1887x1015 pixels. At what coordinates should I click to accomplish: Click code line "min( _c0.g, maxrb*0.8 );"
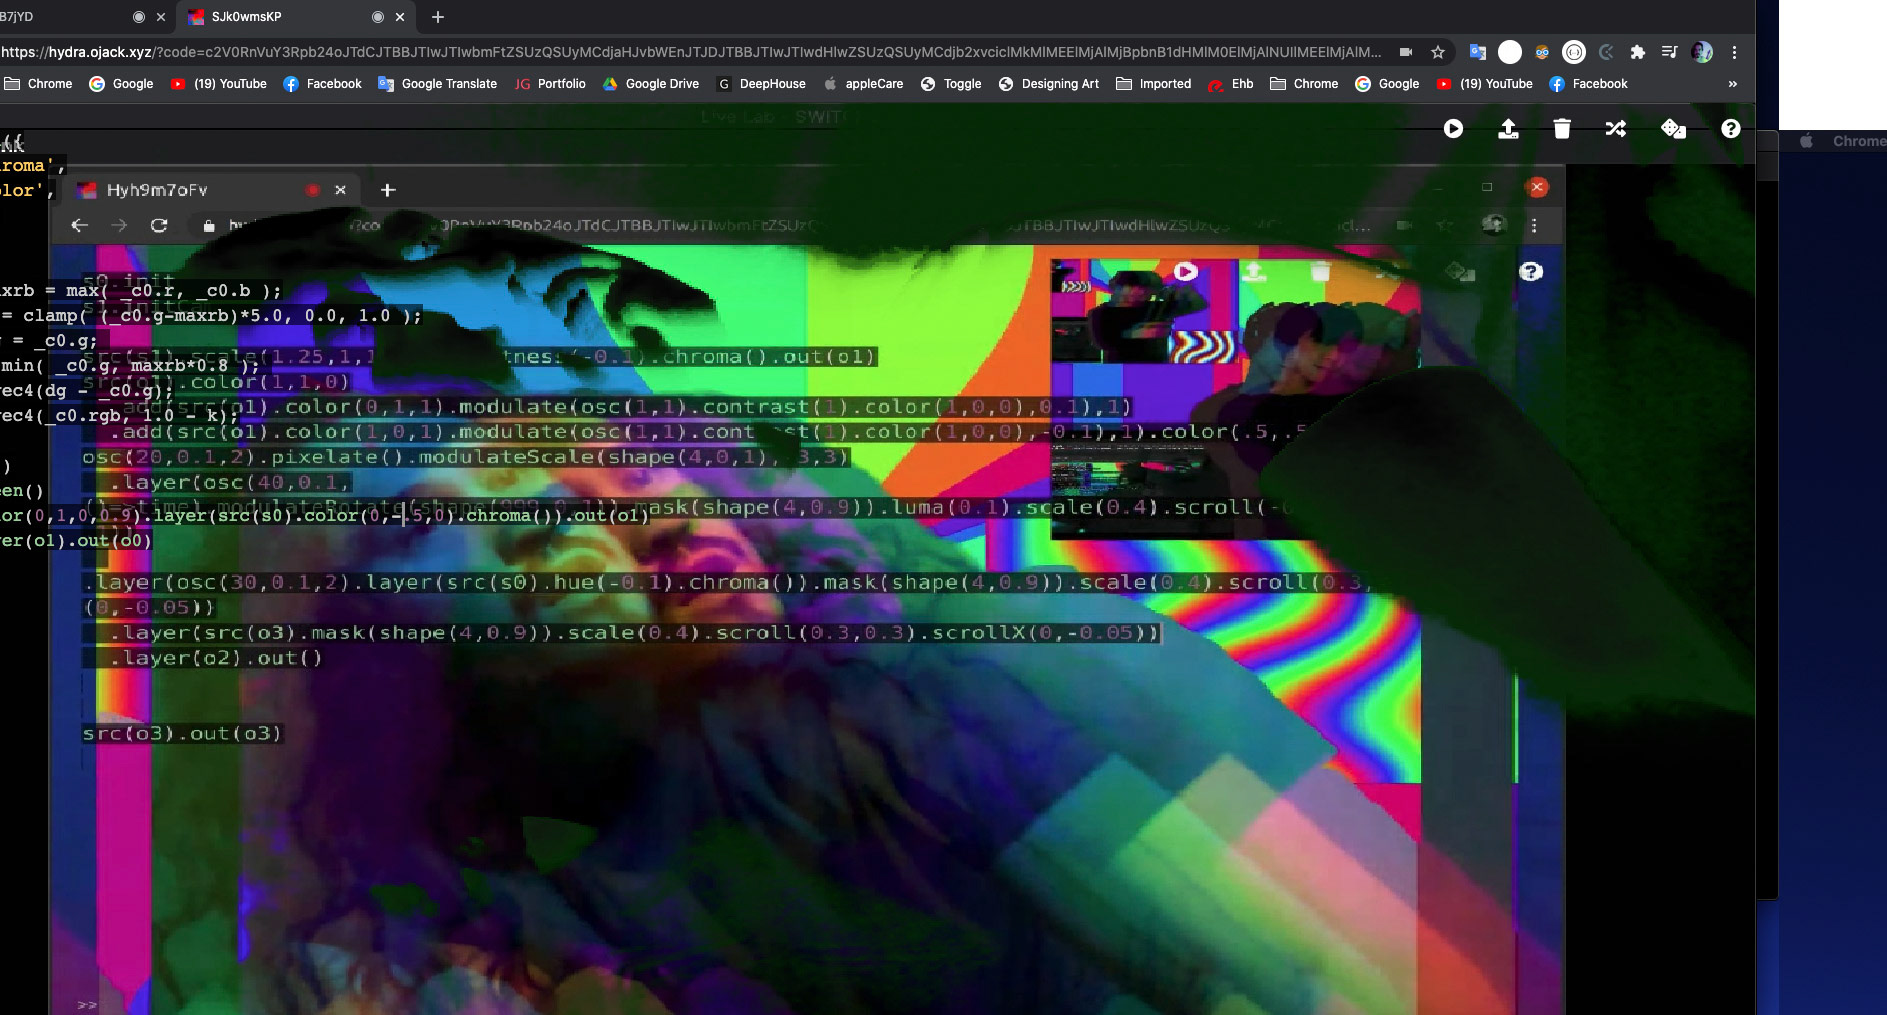[x=130, y=366]
